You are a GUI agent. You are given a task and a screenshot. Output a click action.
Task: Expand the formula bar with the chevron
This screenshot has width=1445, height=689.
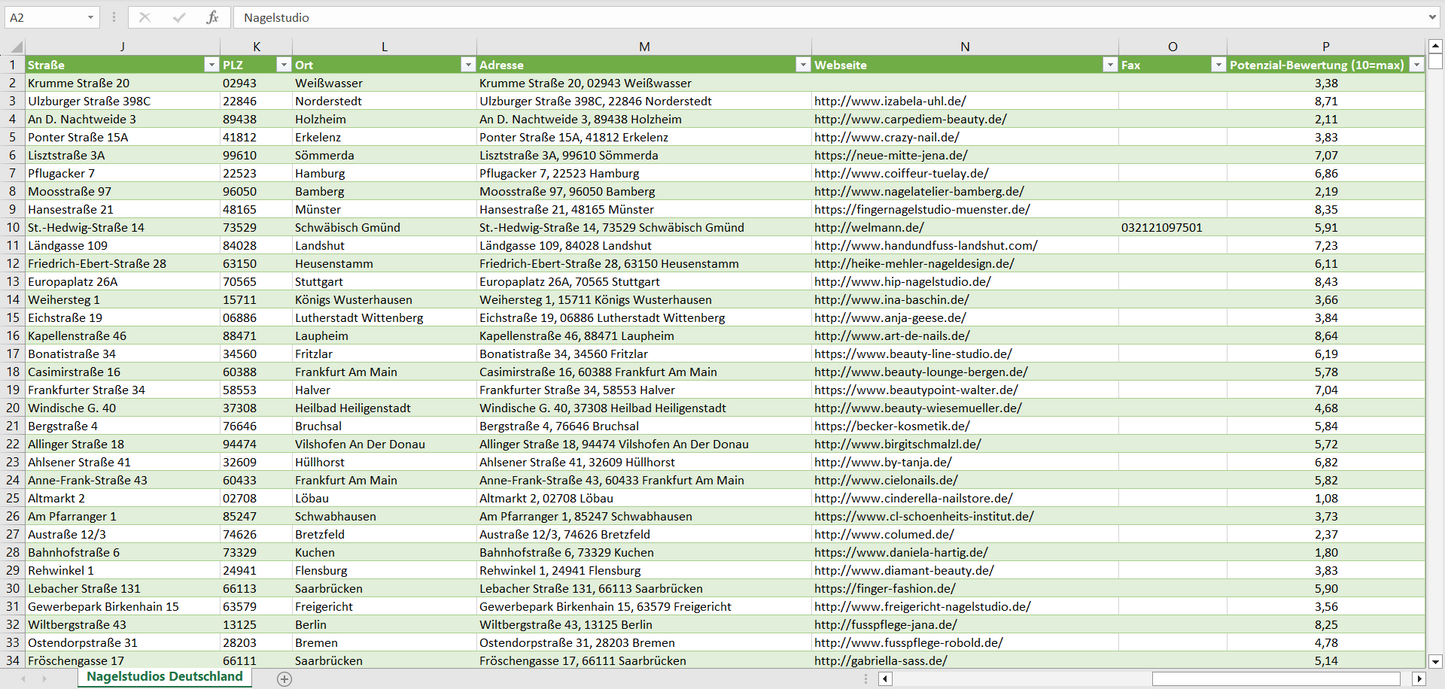click(x=1433, y=18)
